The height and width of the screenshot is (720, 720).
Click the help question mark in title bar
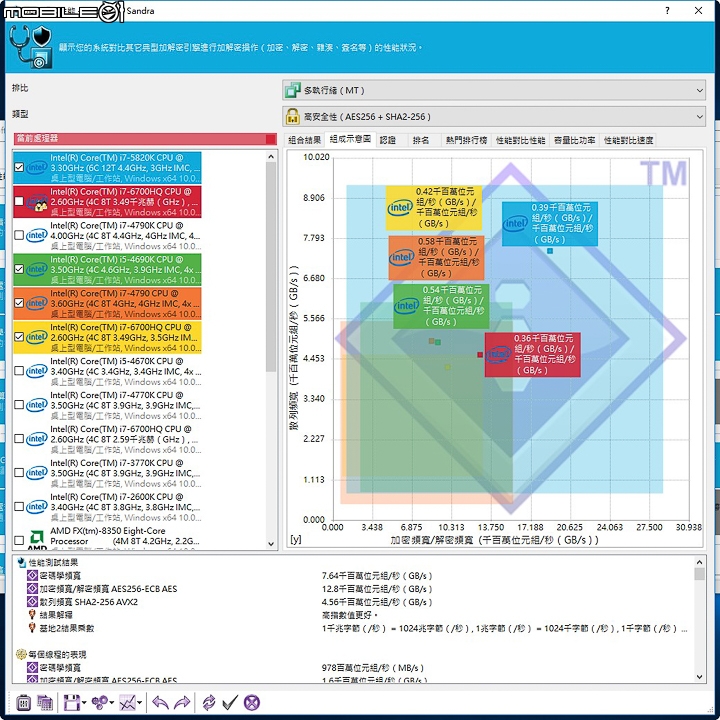pos(667,11)
